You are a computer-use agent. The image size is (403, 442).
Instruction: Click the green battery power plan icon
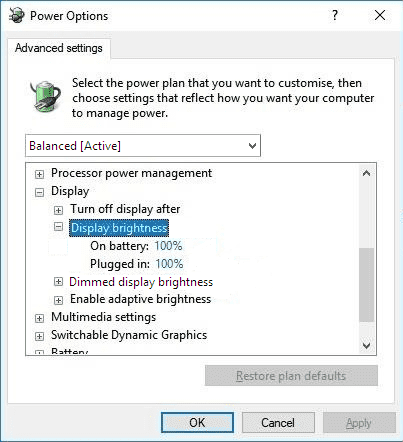pyautogui.click(x=45, y=95)
